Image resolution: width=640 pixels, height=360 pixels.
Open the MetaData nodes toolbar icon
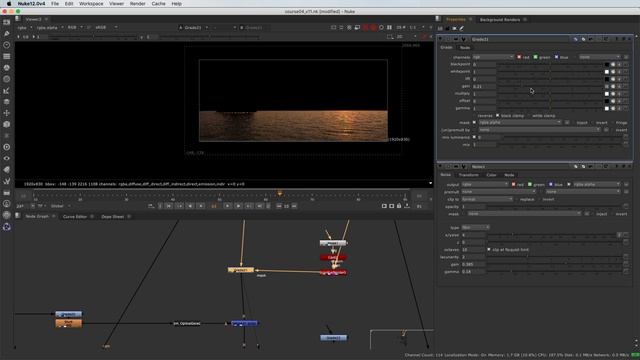click(x=7, y=170)
